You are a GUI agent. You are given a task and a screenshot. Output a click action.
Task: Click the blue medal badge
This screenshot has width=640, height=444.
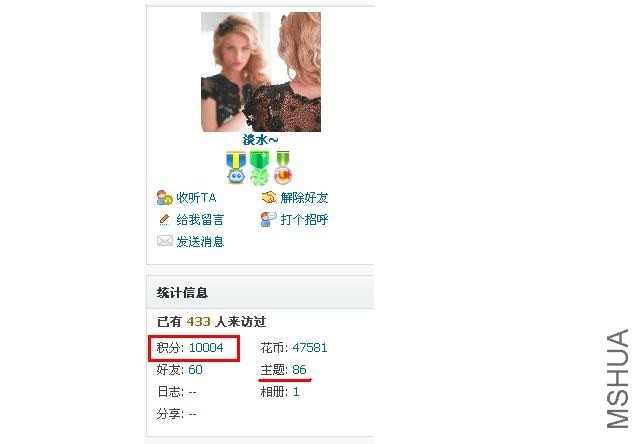pos(236,167)
